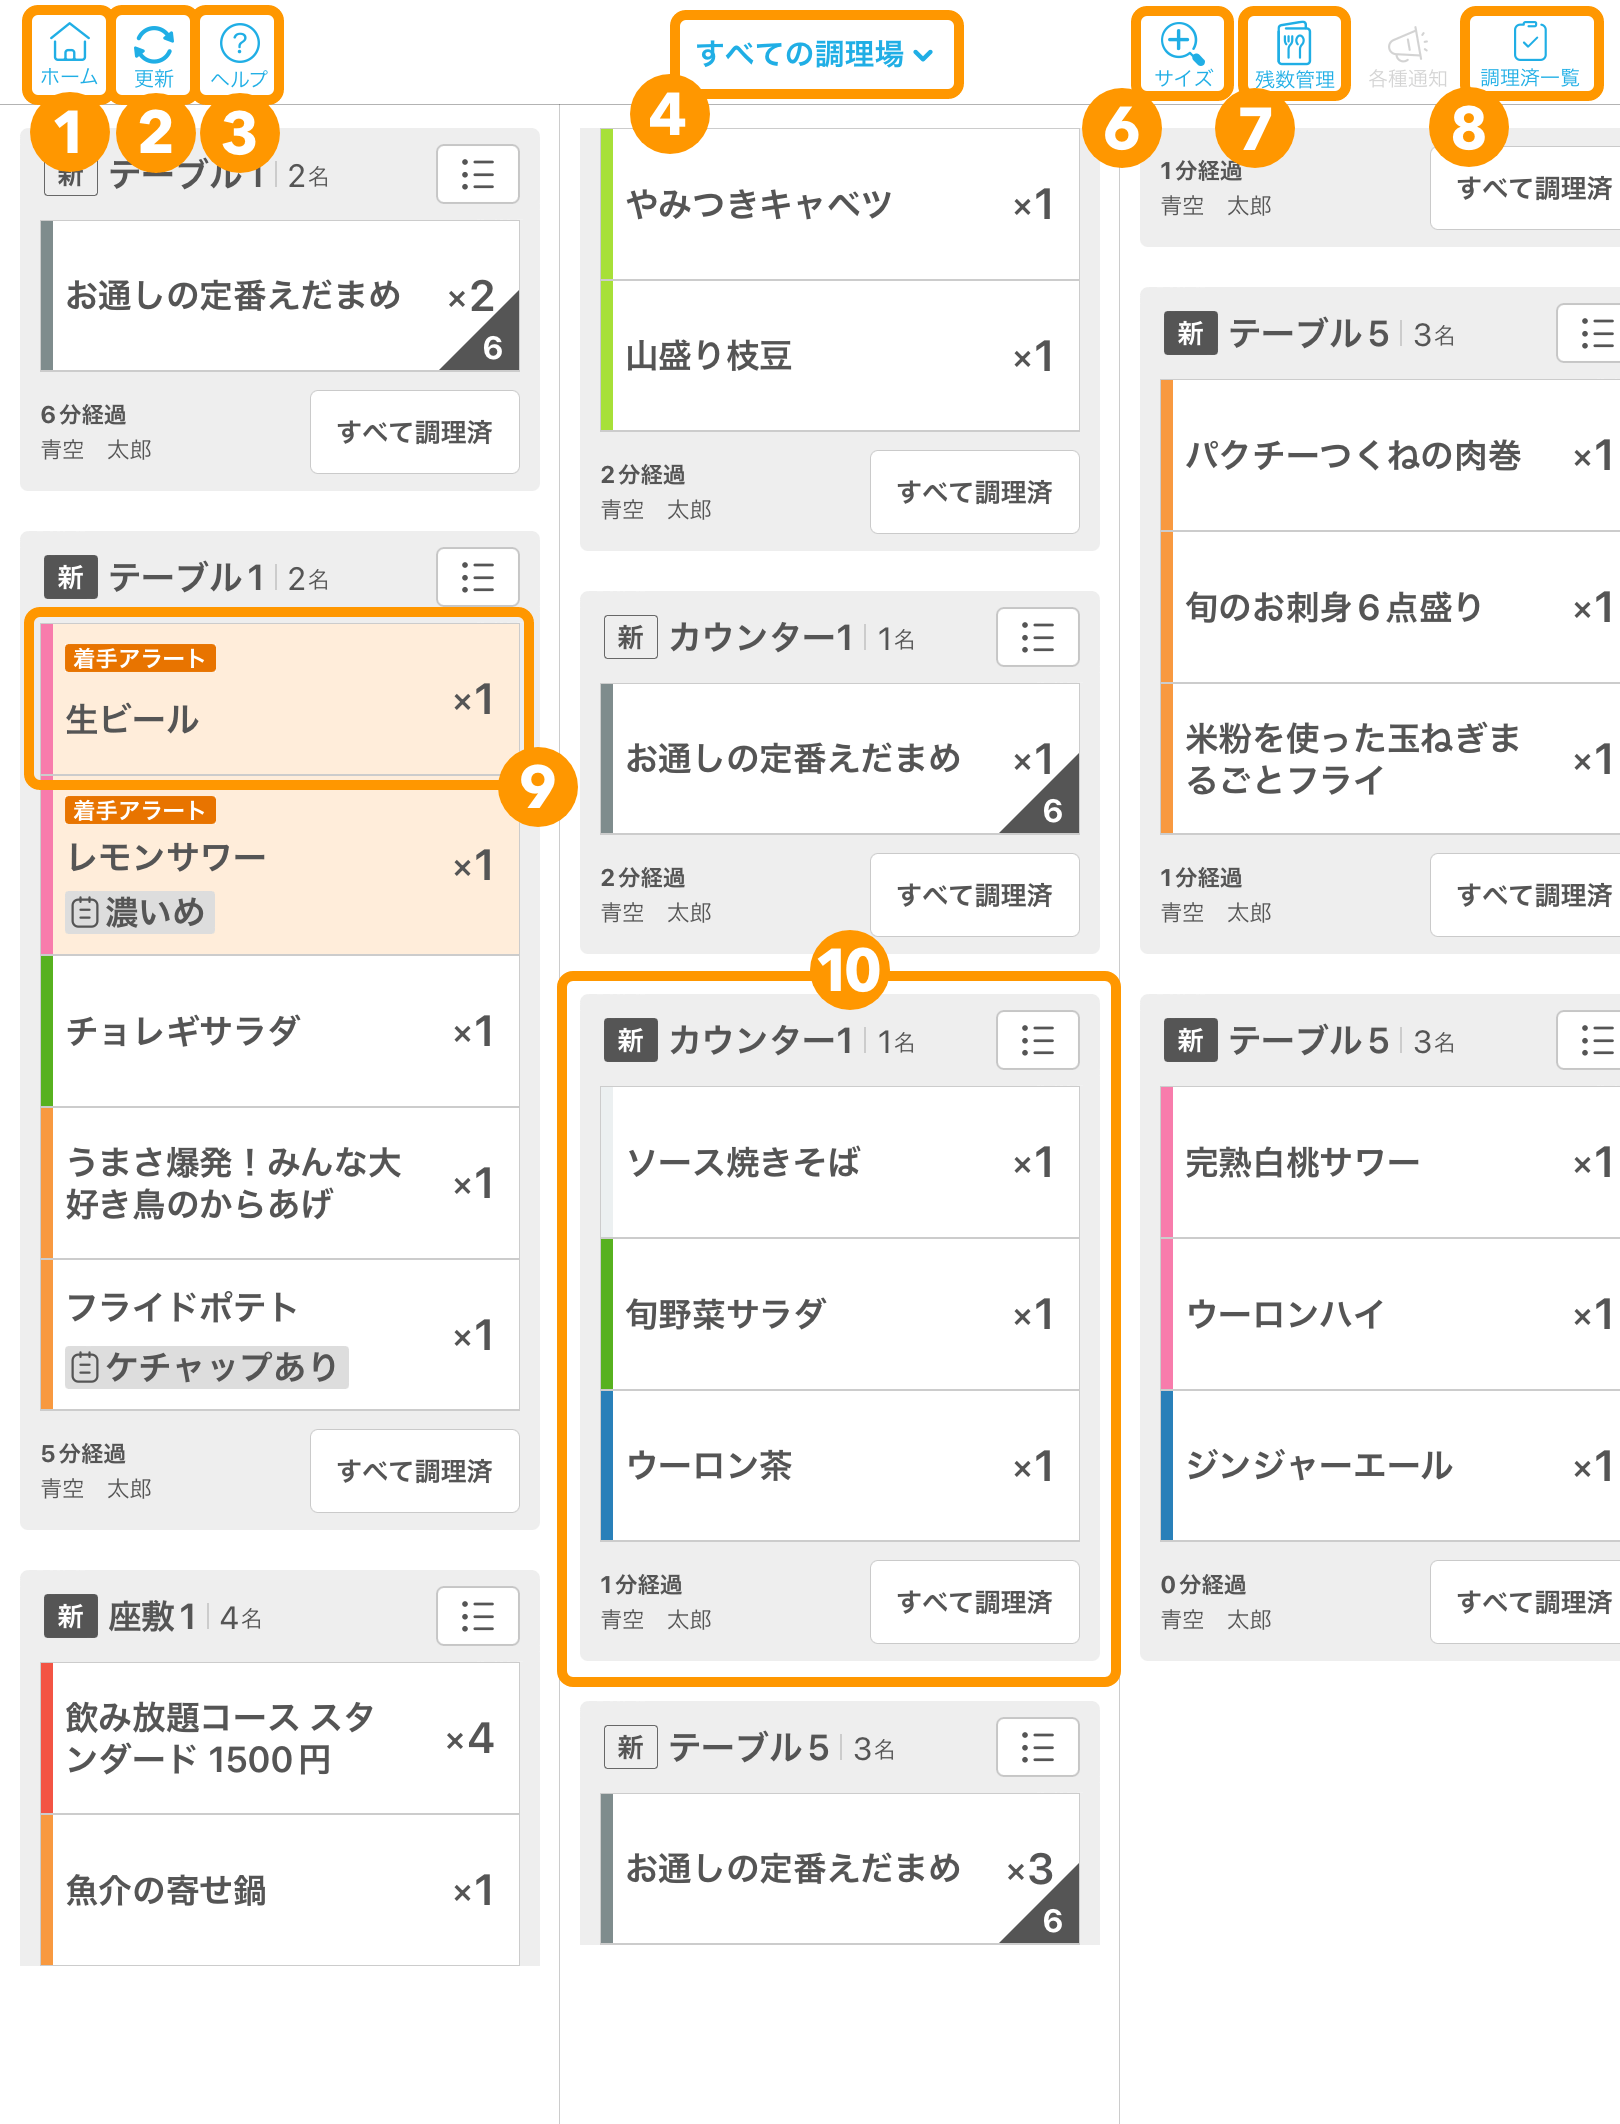
Task: Select the フライドポテト order row
Action: pyautogui.click(x=280, y=1335)
